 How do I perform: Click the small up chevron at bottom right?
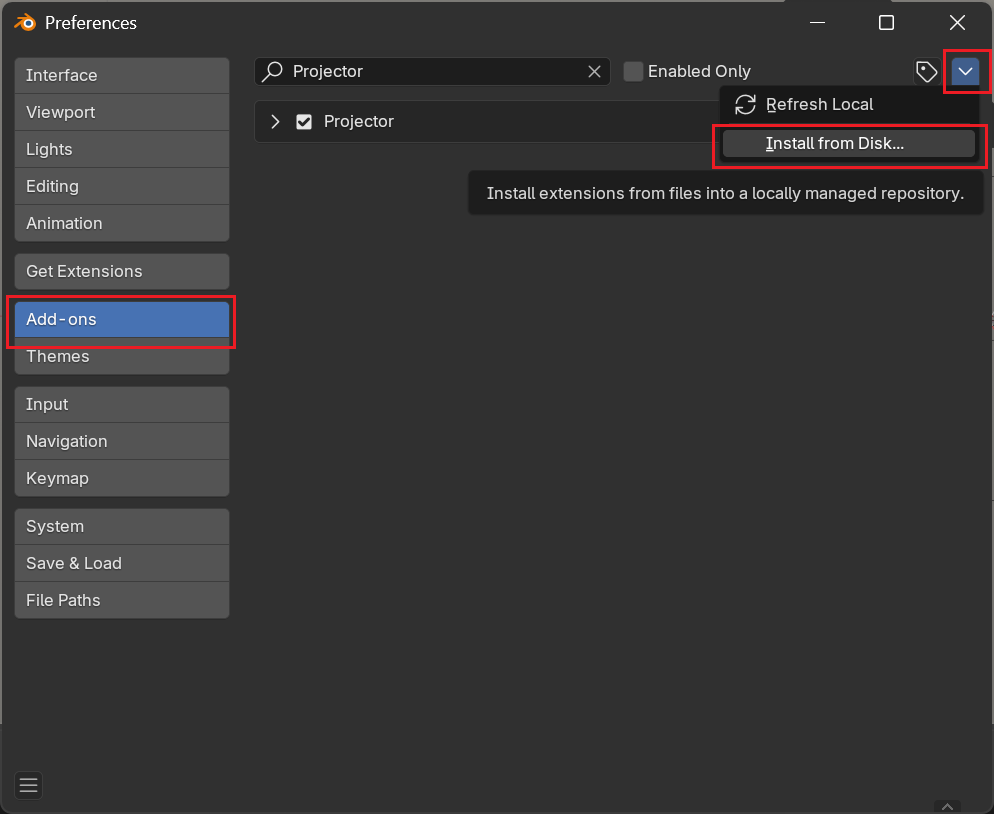(948, 806)
